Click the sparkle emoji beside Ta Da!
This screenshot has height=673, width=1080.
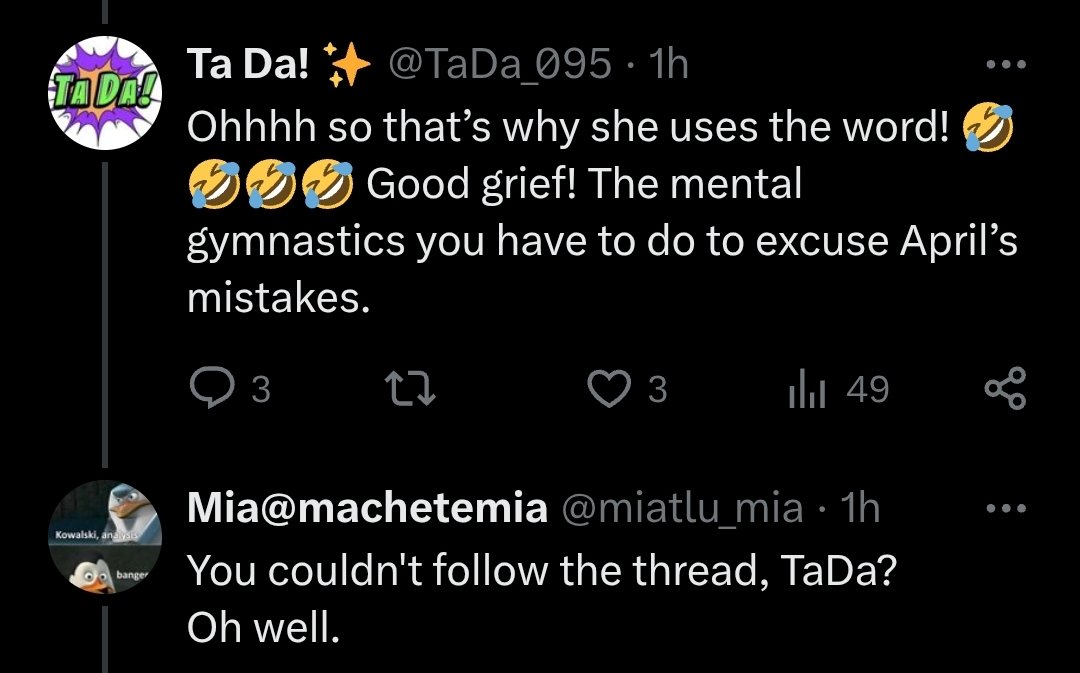point(347,64)
